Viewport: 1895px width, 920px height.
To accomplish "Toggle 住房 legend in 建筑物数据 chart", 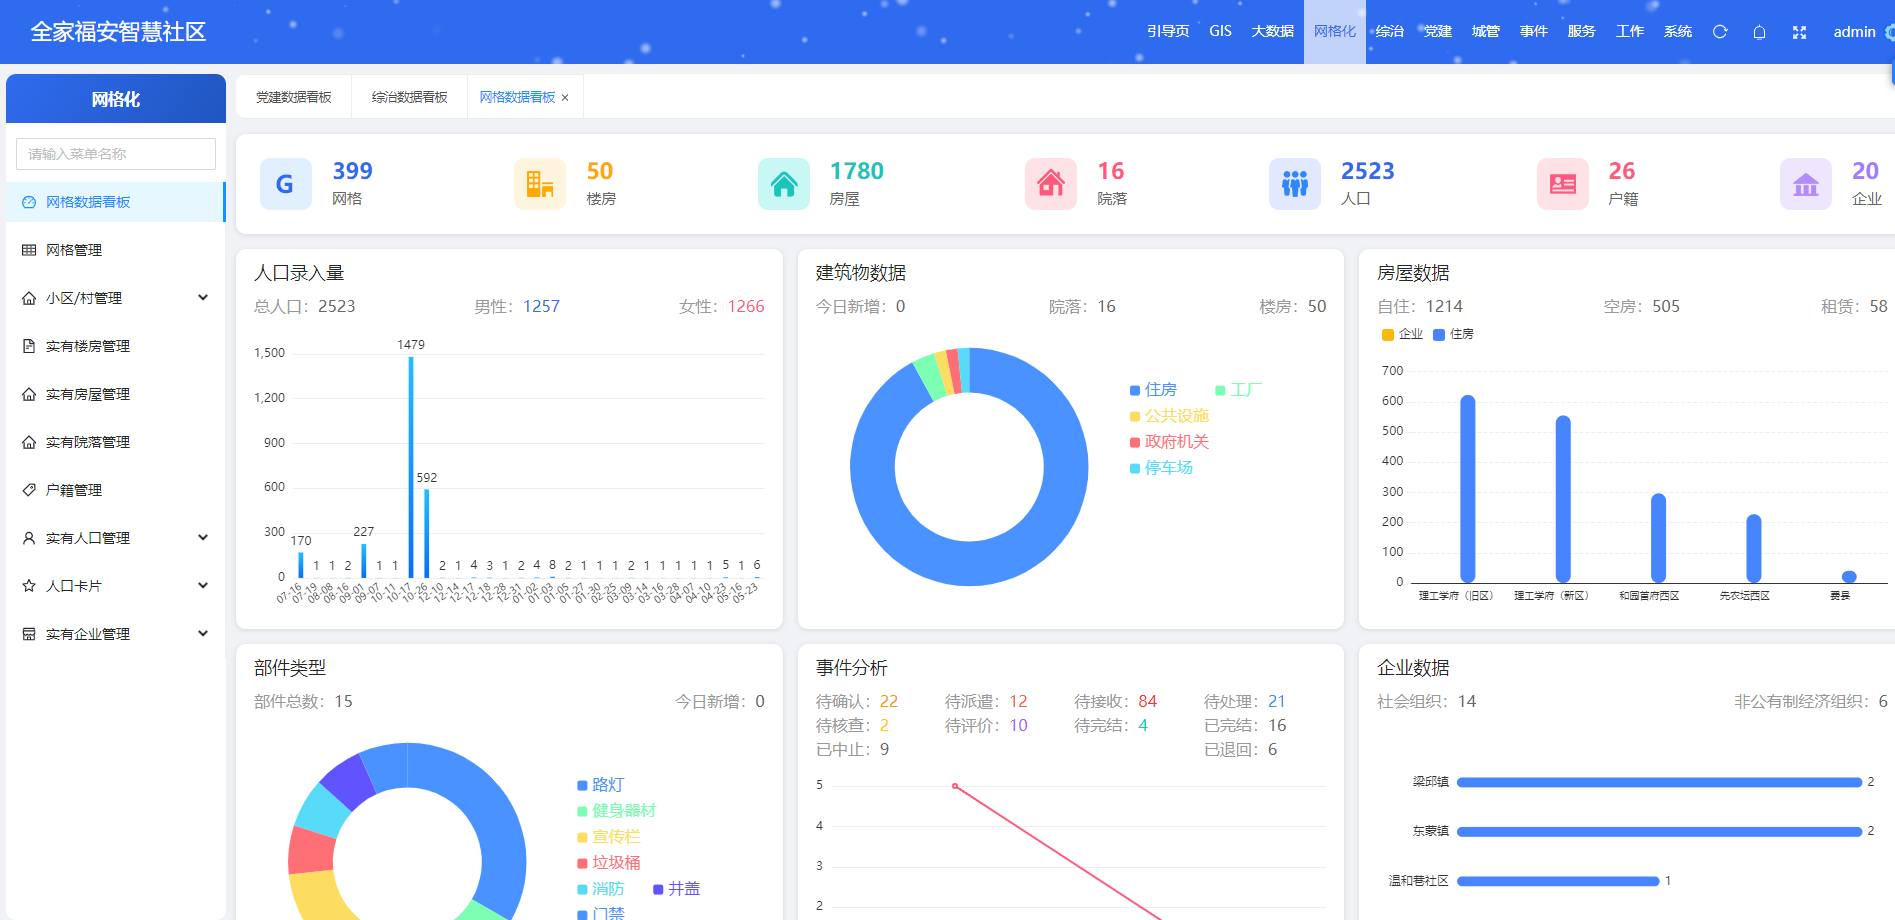I will pyautogui.click(x=1153, y=390).
